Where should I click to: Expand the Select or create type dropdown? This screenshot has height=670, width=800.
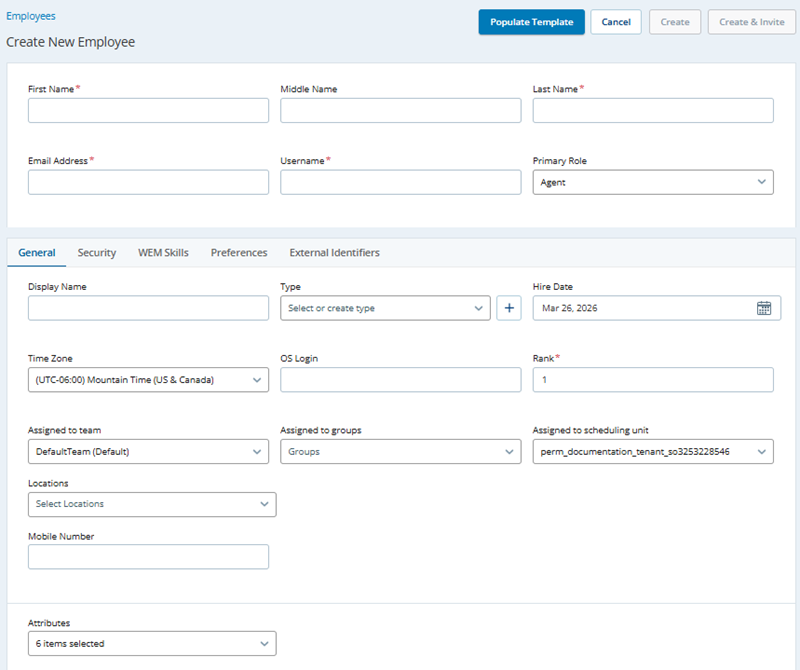coord(385,308)
